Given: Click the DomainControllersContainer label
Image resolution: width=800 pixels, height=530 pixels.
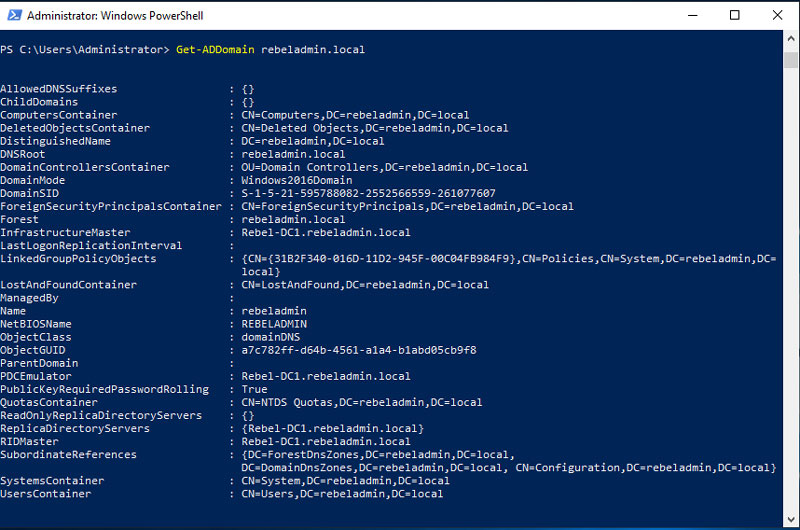Looking at the screenshot, I should pyautogui.click(x=85, y=167).
